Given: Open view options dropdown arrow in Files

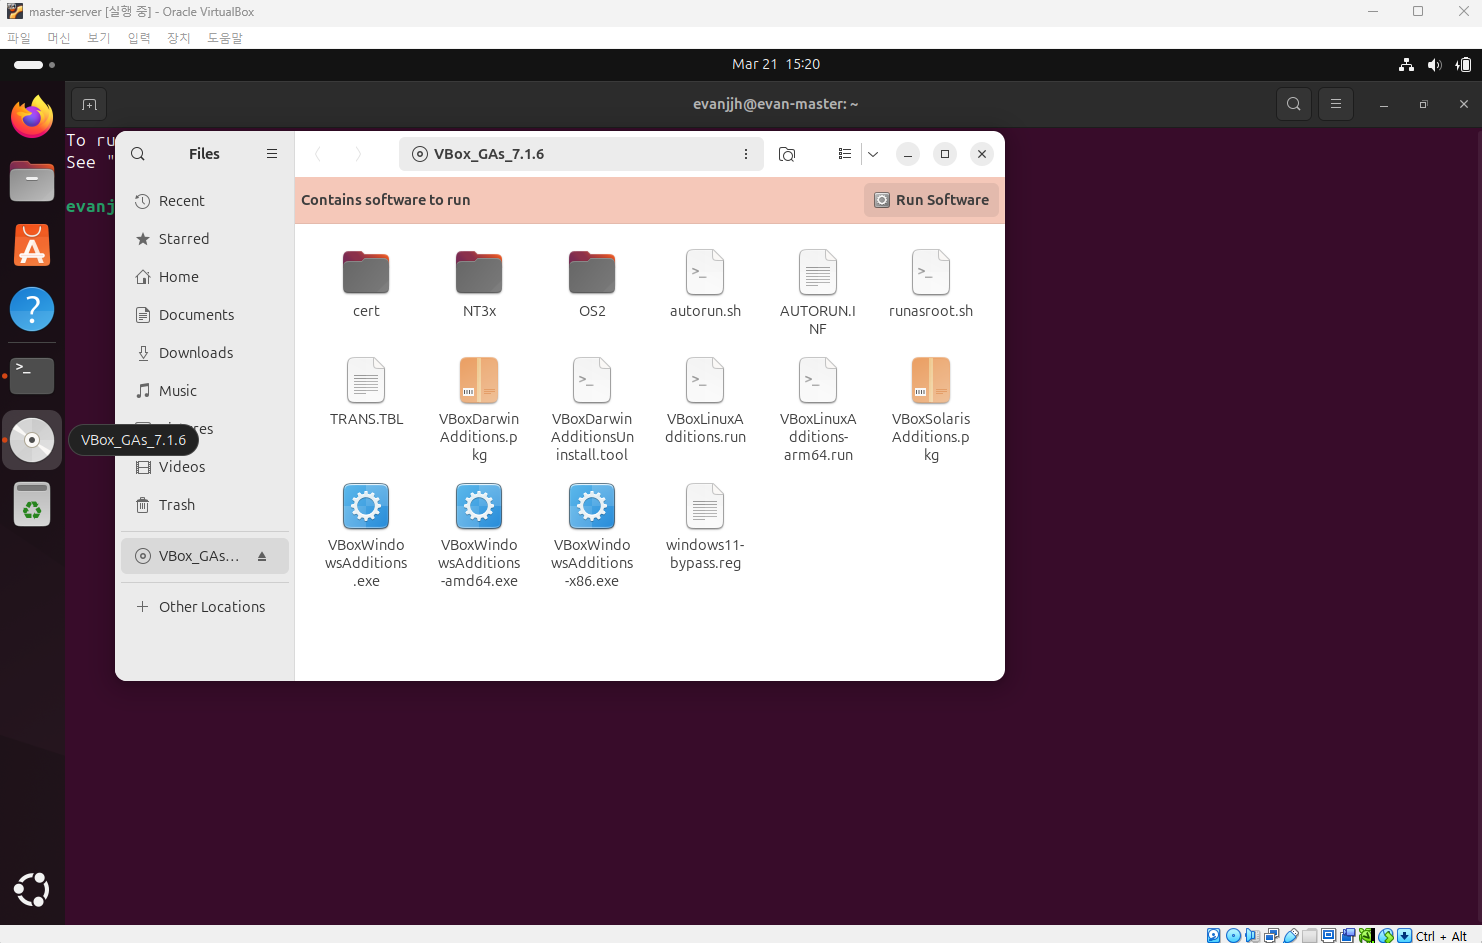Looking at the screenshot, I should pos(873,154).
